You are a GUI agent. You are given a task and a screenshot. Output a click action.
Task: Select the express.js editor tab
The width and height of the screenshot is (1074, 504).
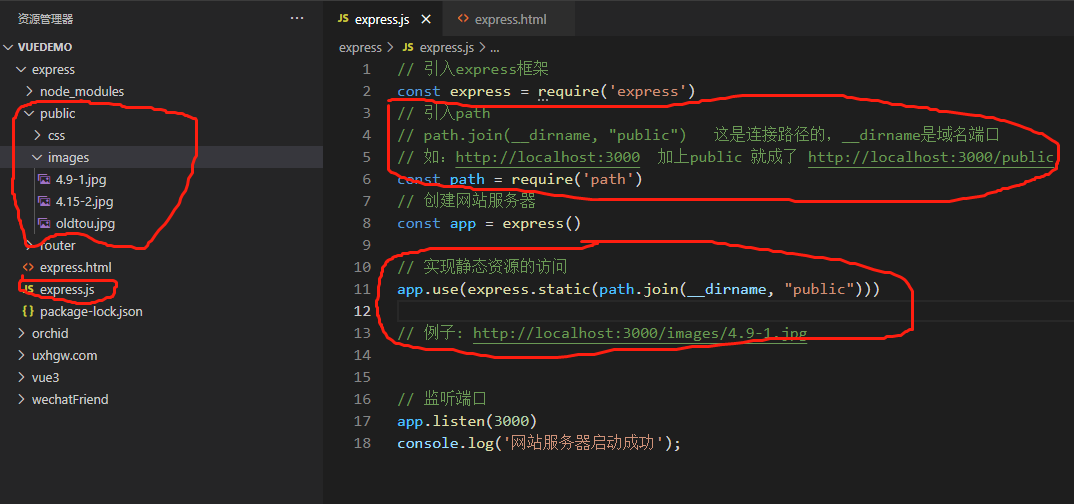pyautogui.click(x=382, y=19)
